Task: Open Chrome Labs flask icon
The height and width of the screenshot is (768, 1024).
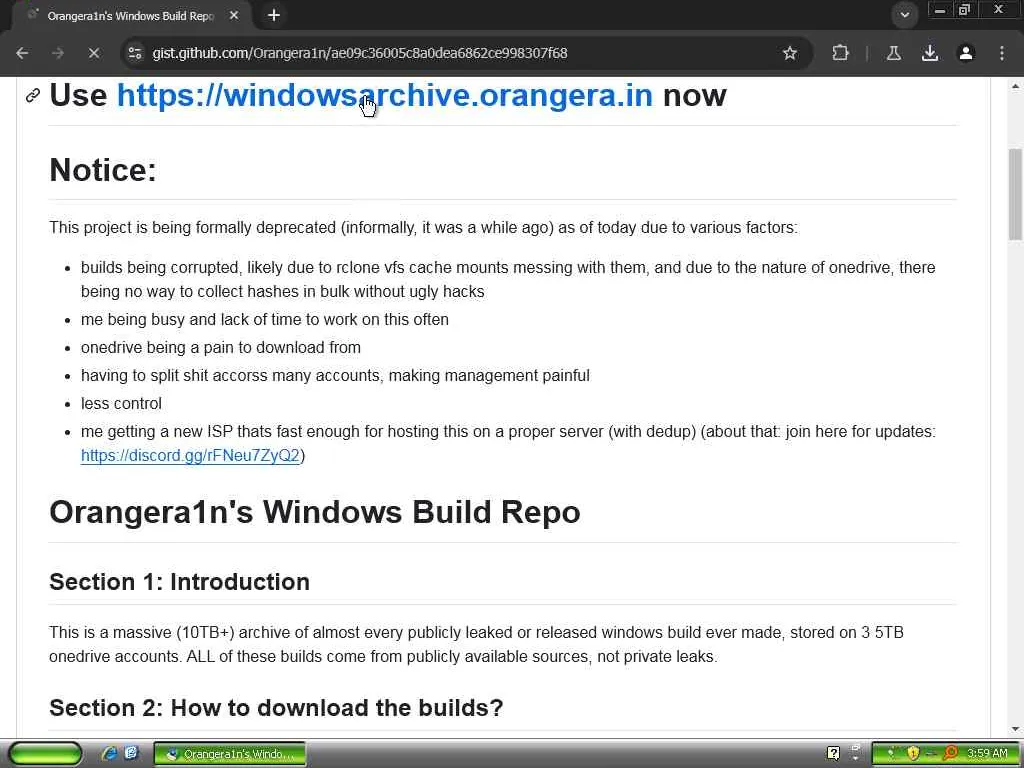Action: 893,53
